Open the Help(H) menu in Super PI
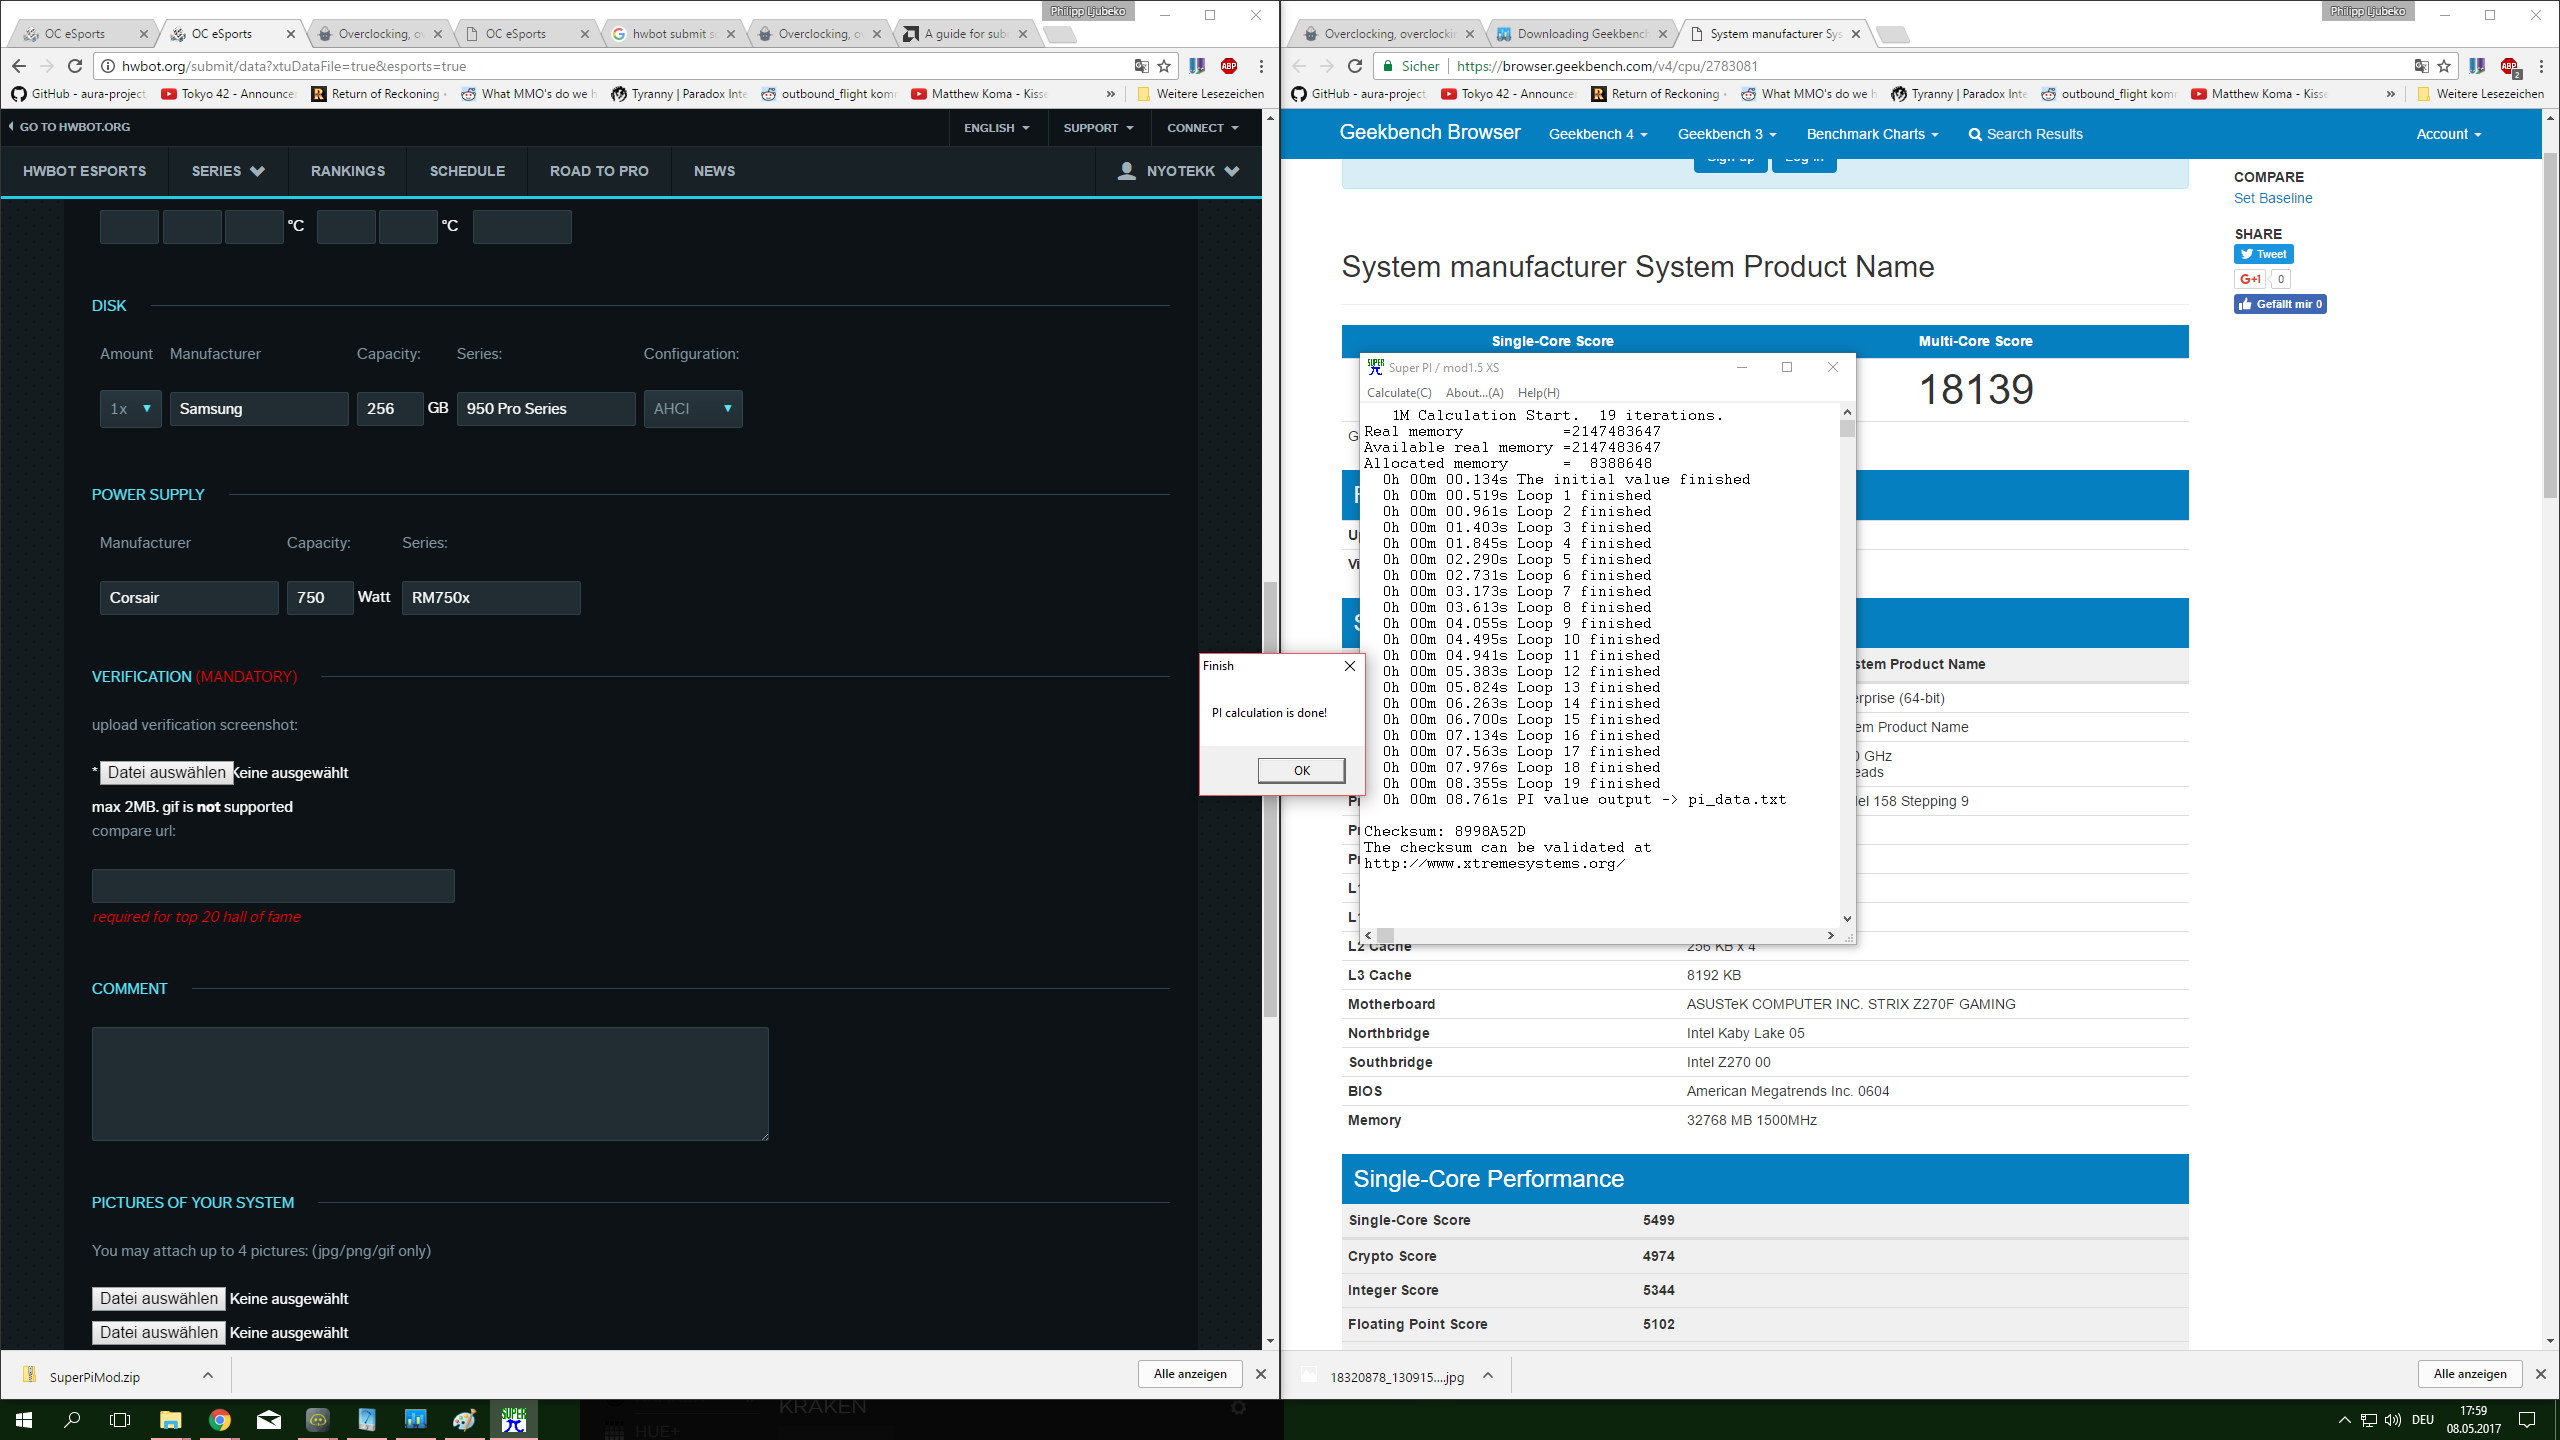 (1538, 393)
